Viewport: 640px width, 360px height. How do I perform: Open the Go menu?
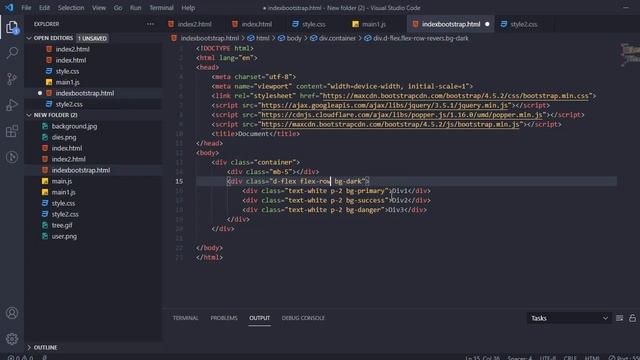pyautogui.click(x=118, y=8)
